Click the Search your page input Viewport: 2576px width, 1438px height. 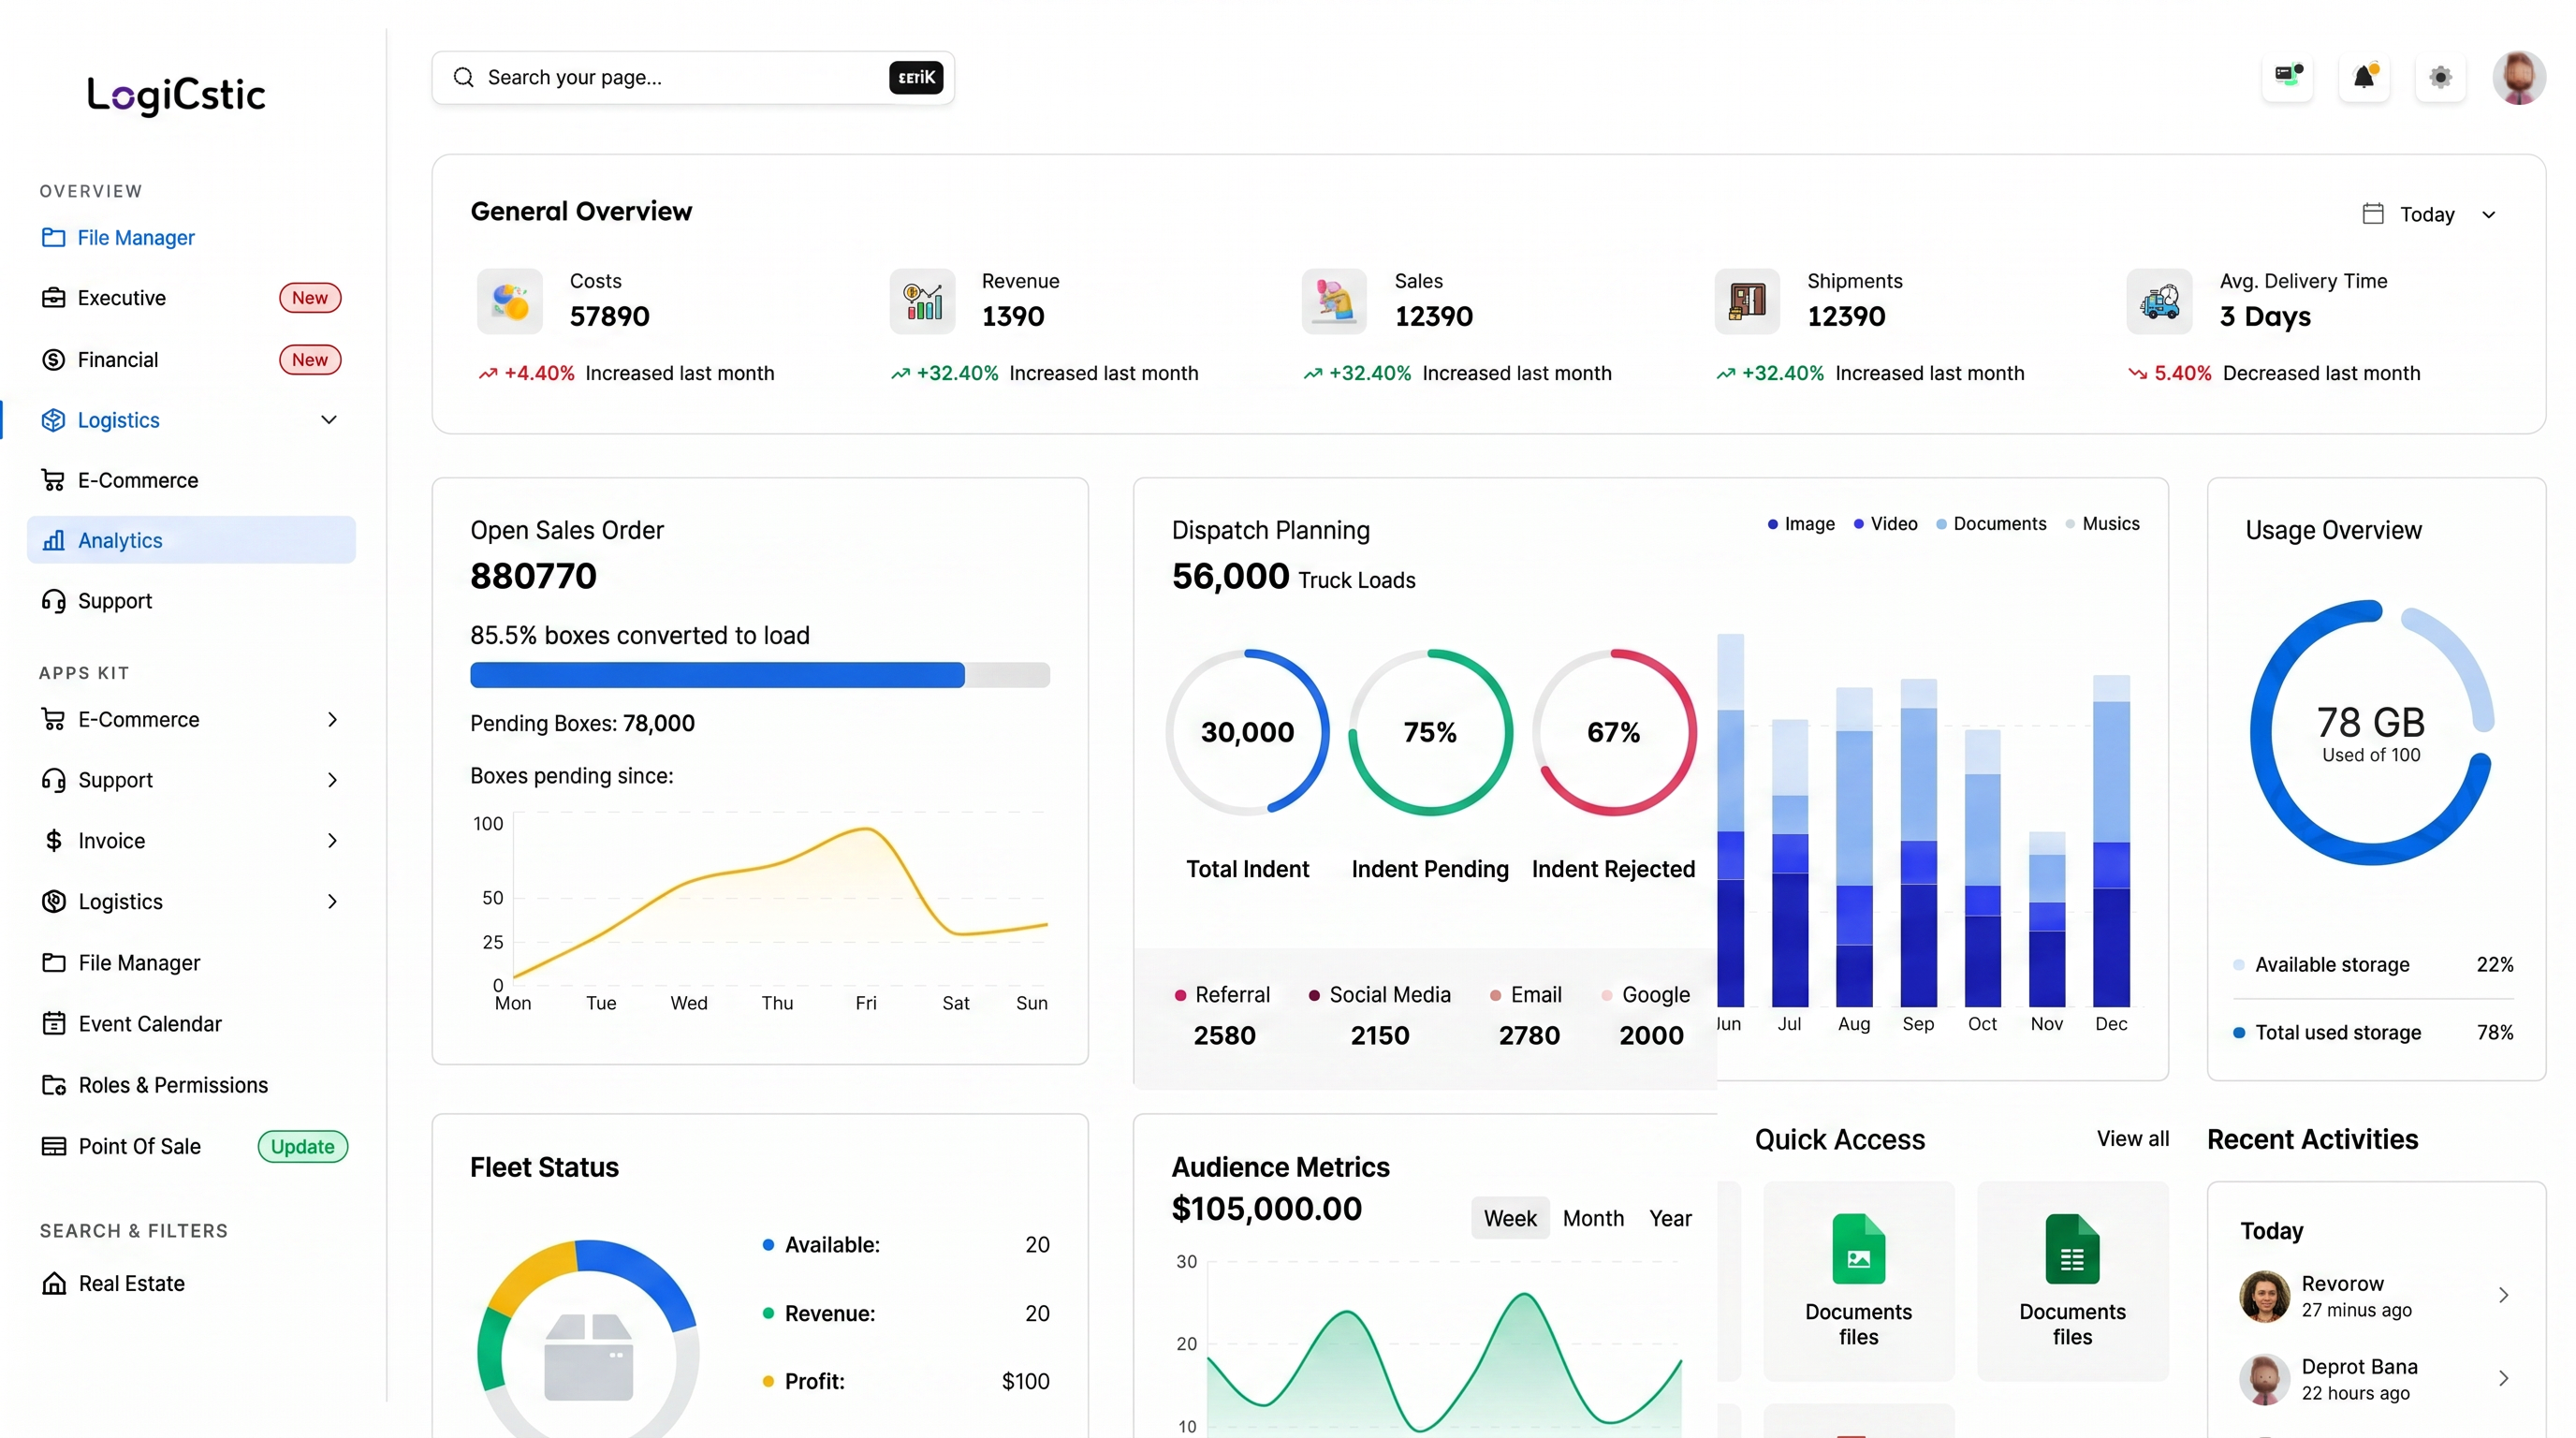point(692,77)
